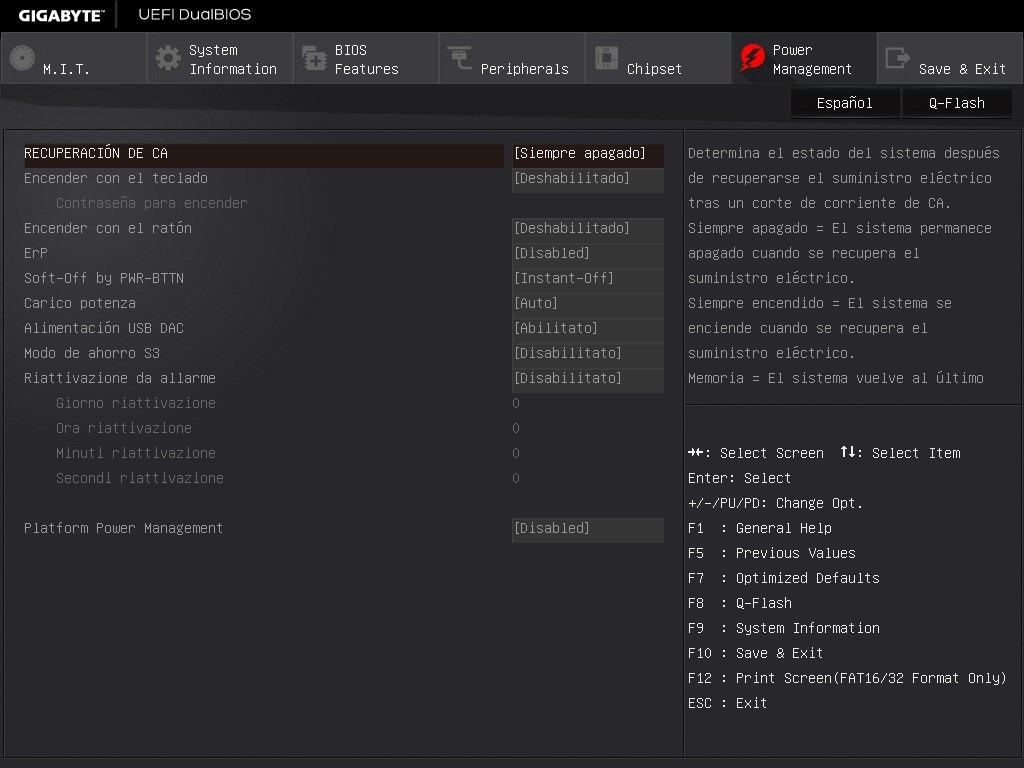The image size is (1024, 768).
Task: Disable Alimentación USB DAC
Action: (587, 328)
